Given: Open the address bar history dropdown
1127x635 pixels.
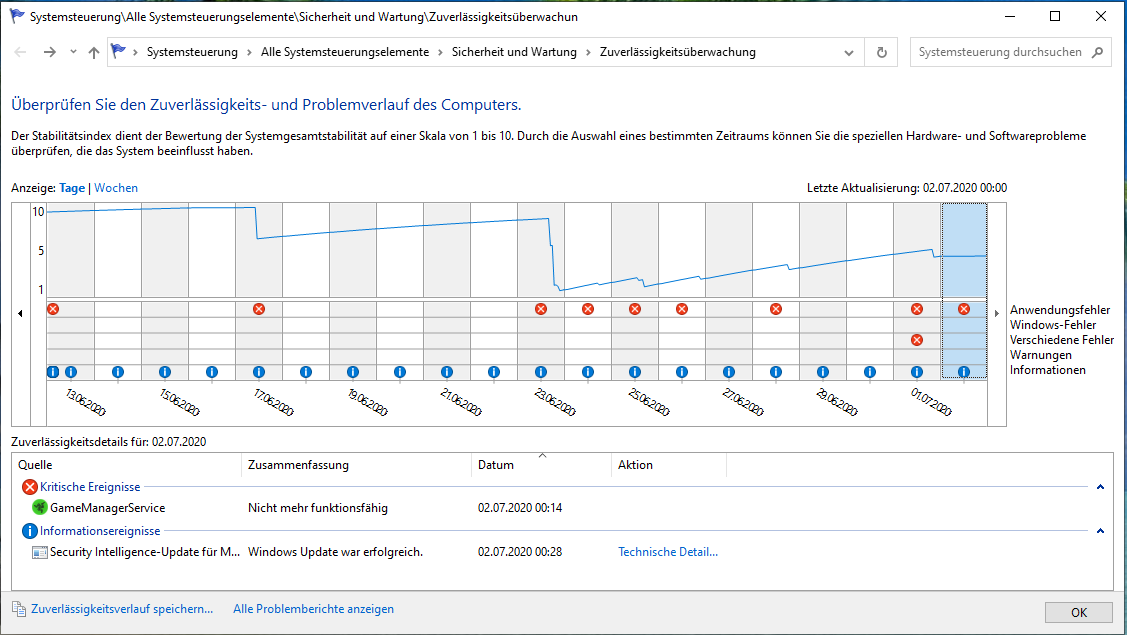Looking at the screenshot, I should (849, 52).
